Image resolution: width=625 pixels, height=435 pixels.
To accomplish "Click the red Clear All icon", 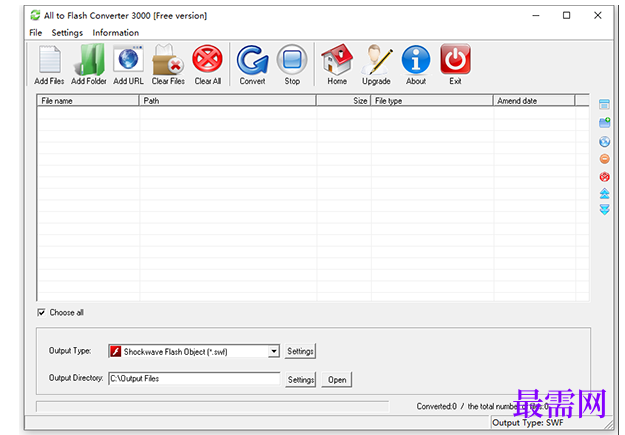I will [208, 59].
